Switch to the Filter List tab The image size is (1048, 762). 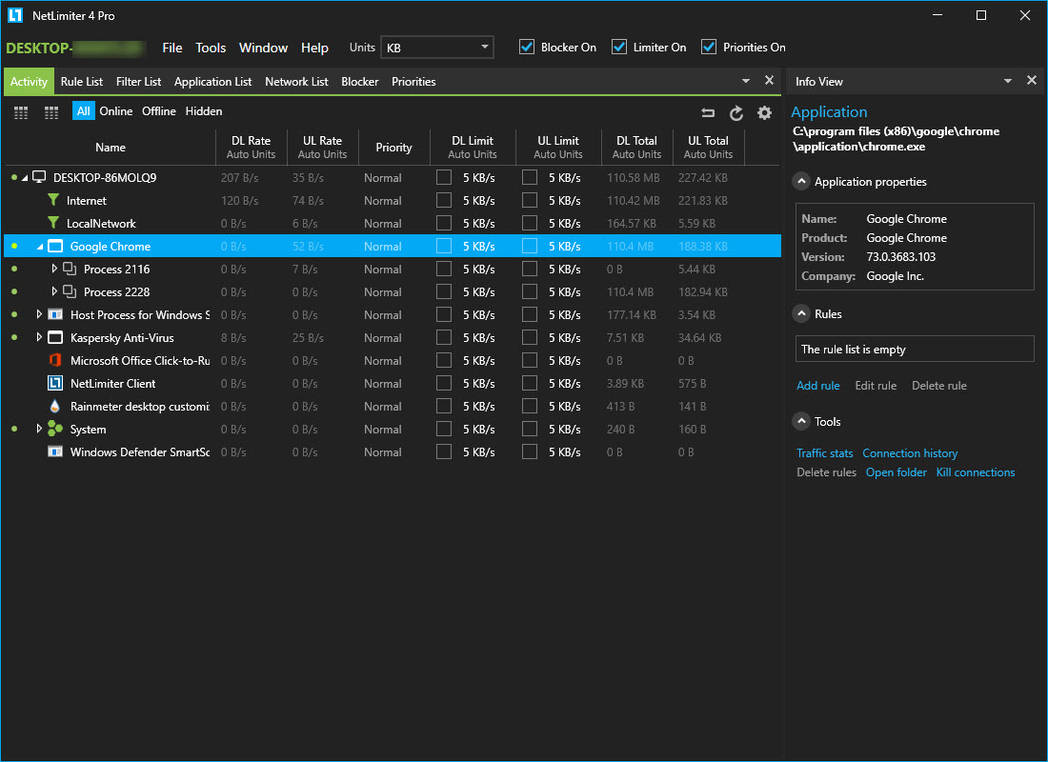point(138,82)
